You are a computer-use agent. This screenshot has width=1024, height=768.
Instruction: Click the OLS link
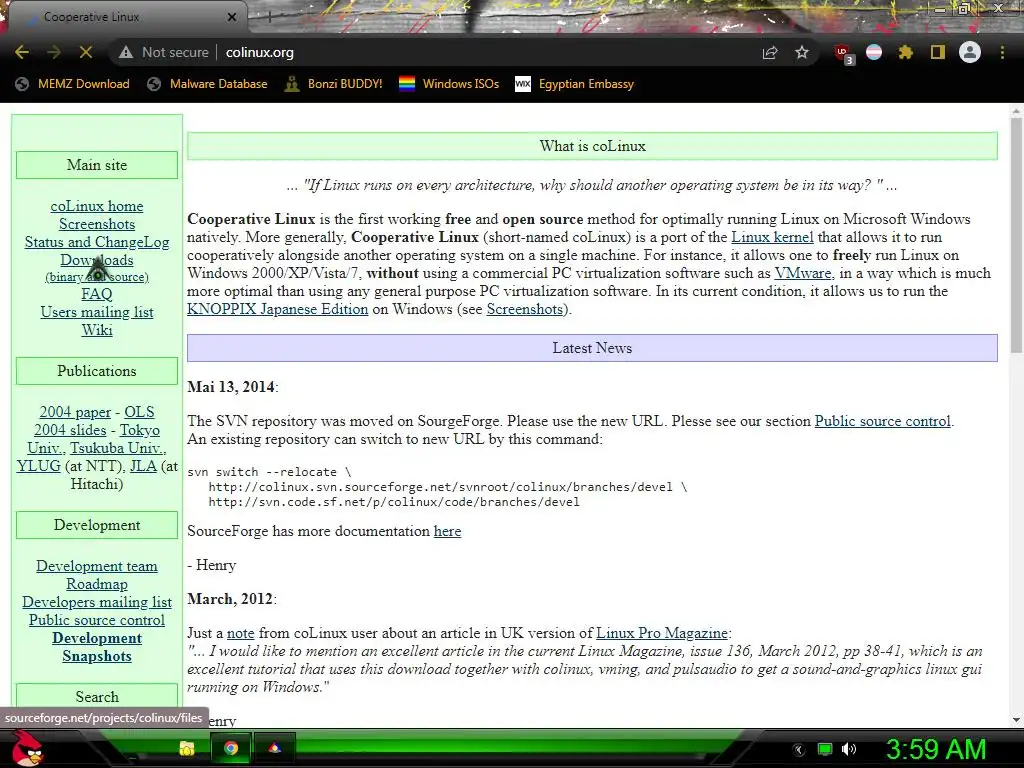point(139,412)
